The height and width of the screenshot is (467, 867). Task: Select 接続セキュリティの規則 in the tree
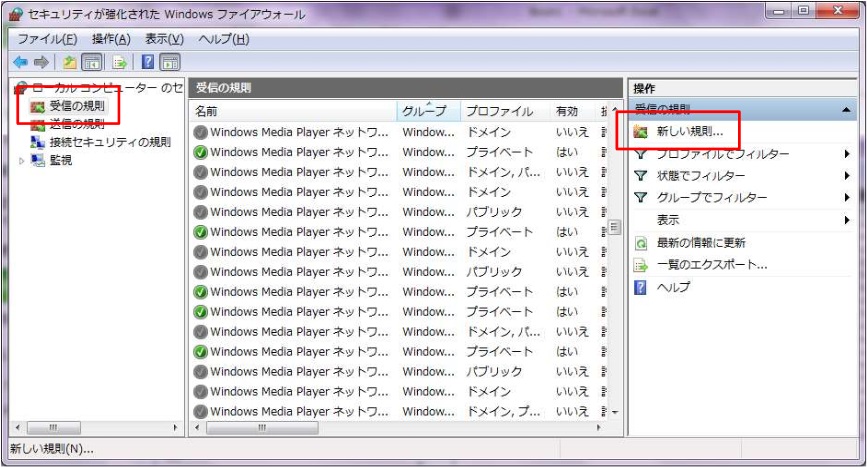pos(110,142)
